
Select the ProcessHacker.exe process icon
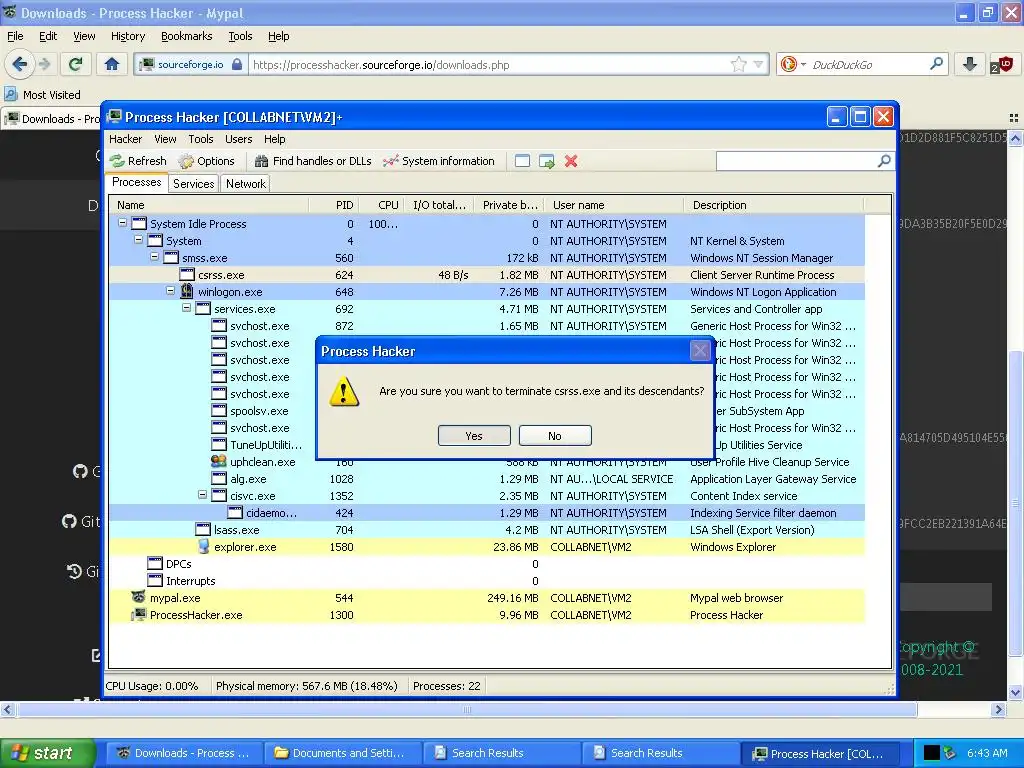pos(138,615)
